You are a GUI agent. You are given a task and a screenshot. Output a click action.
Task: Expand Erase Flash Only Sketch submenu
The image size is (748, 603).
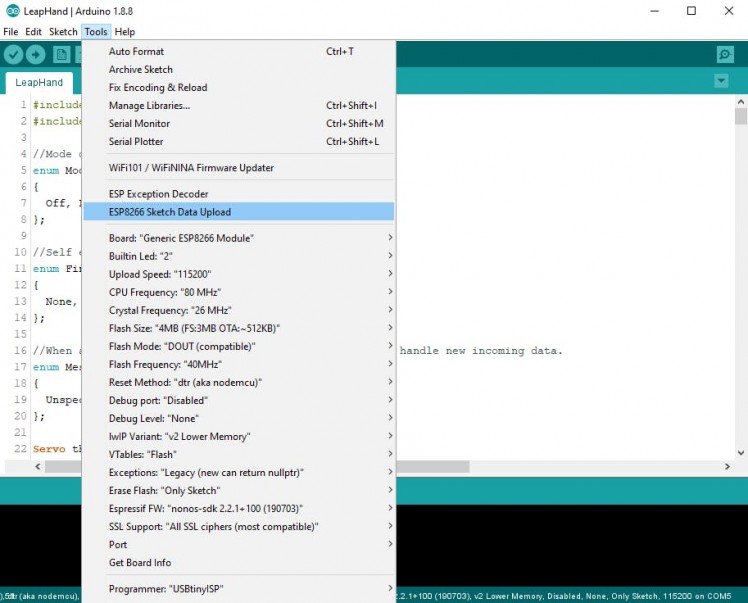pos(239,491)
